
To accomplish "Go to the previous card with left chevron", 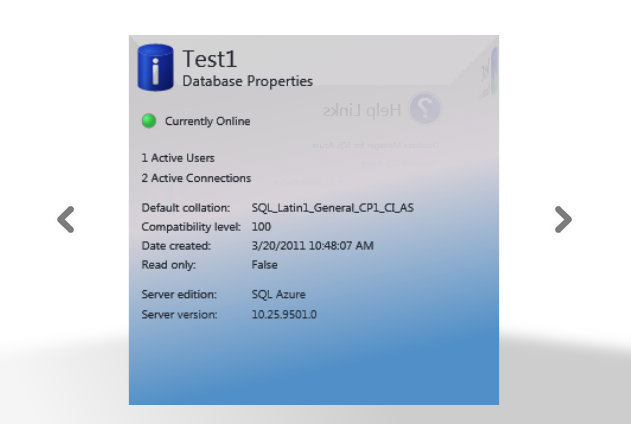I will click(x=66, y=219).
